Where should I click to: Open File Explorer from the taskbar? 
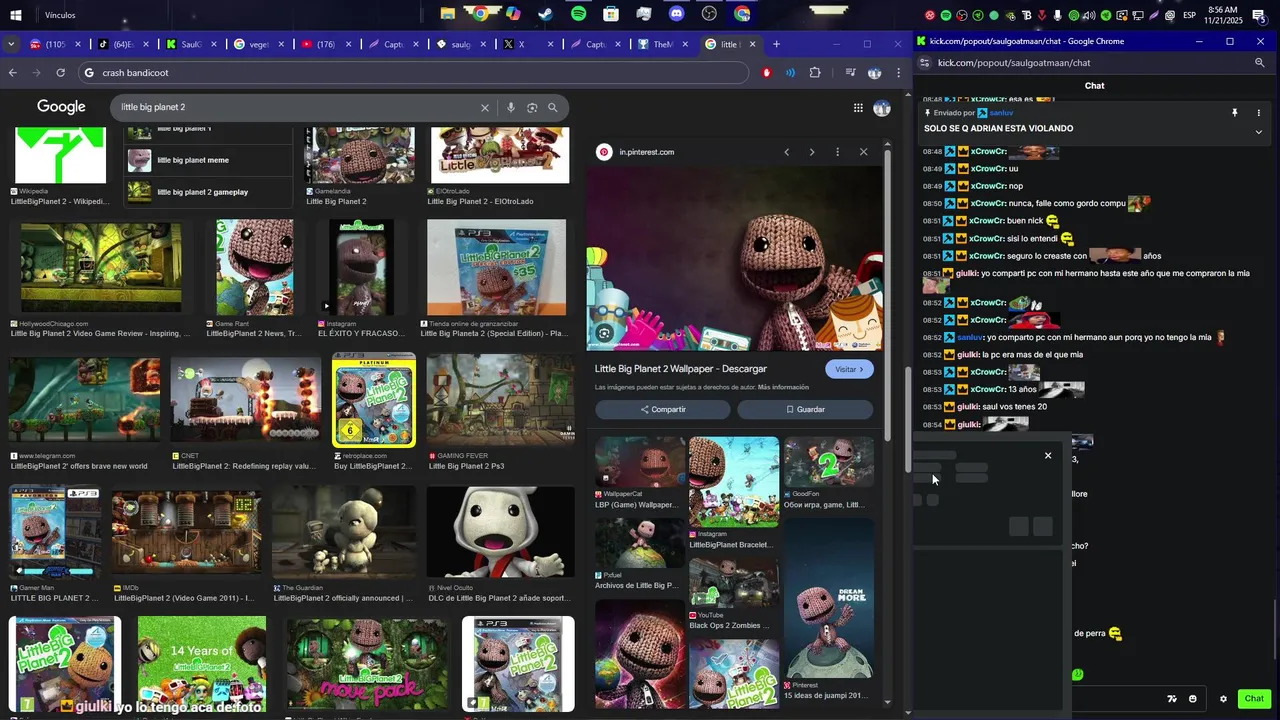tap(447, 14)
